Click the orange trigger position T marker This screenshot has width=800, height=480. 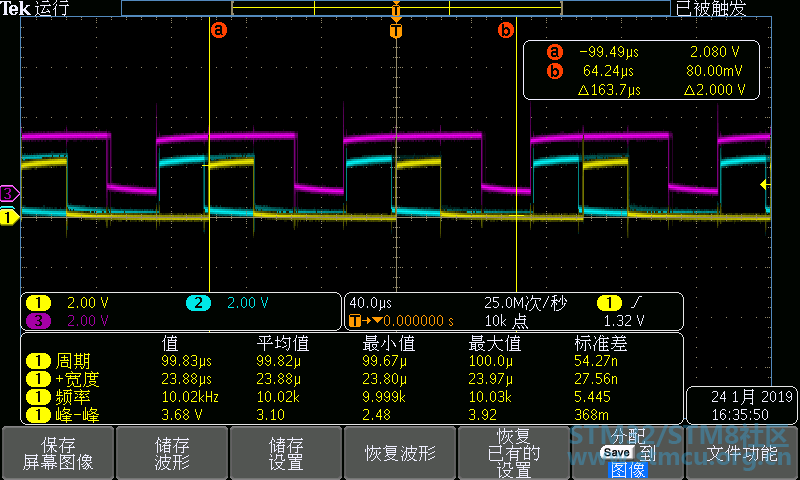[396, 31]
